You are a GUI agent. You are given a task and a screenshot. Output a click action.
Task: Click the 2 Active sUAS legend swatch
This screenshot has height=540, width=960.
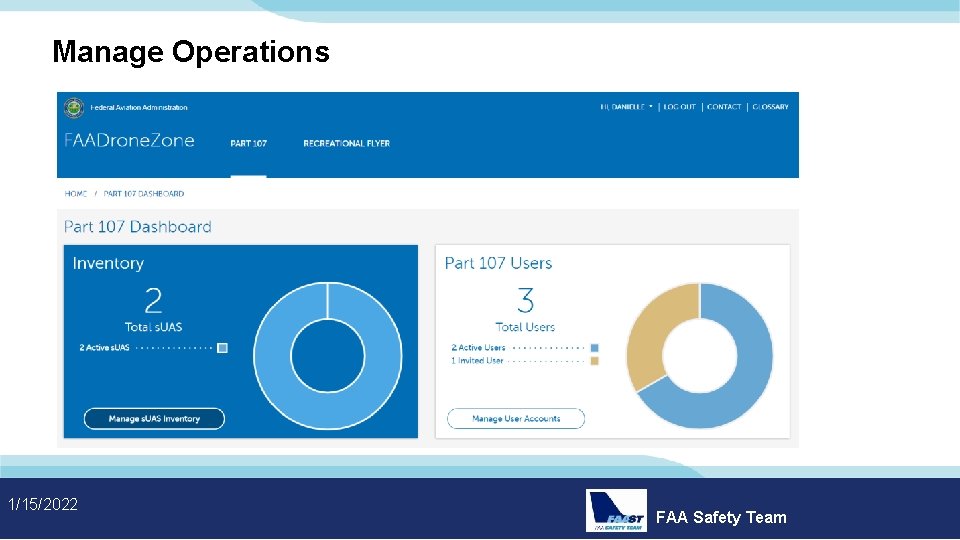(222, 348)
